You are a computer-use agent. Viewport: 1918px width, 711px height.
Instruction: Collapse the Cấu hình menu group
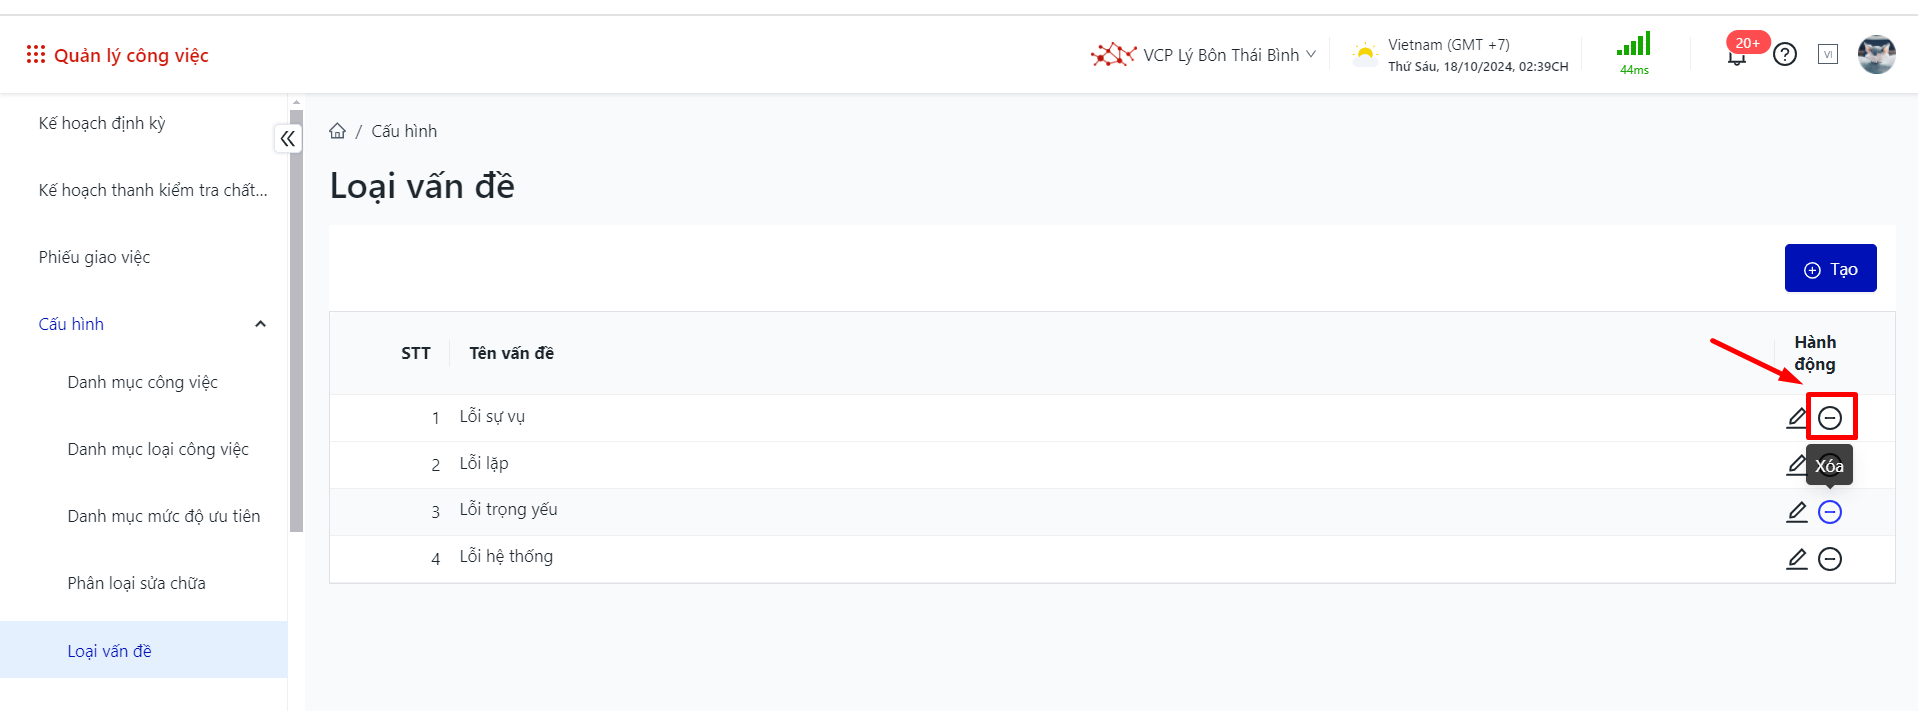pos(260,324)
